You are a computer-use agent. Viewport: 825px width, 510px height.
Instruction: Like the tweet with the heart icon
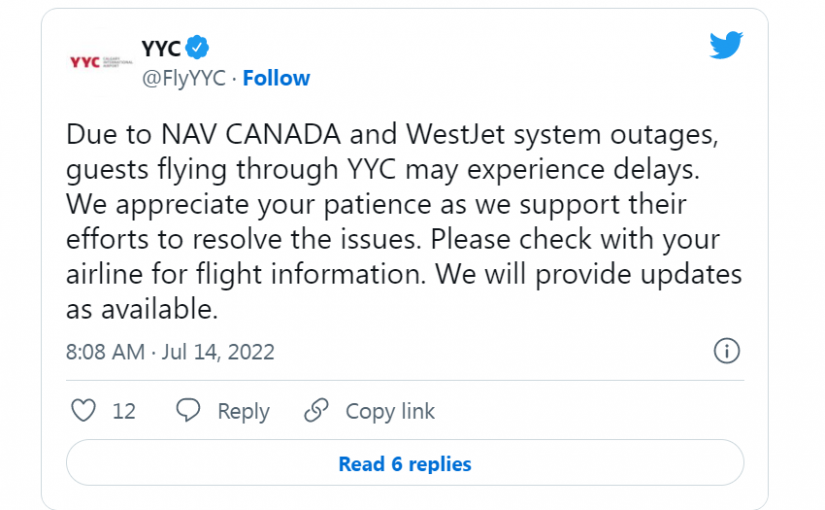pyautogui.click(x=85, y=411)
